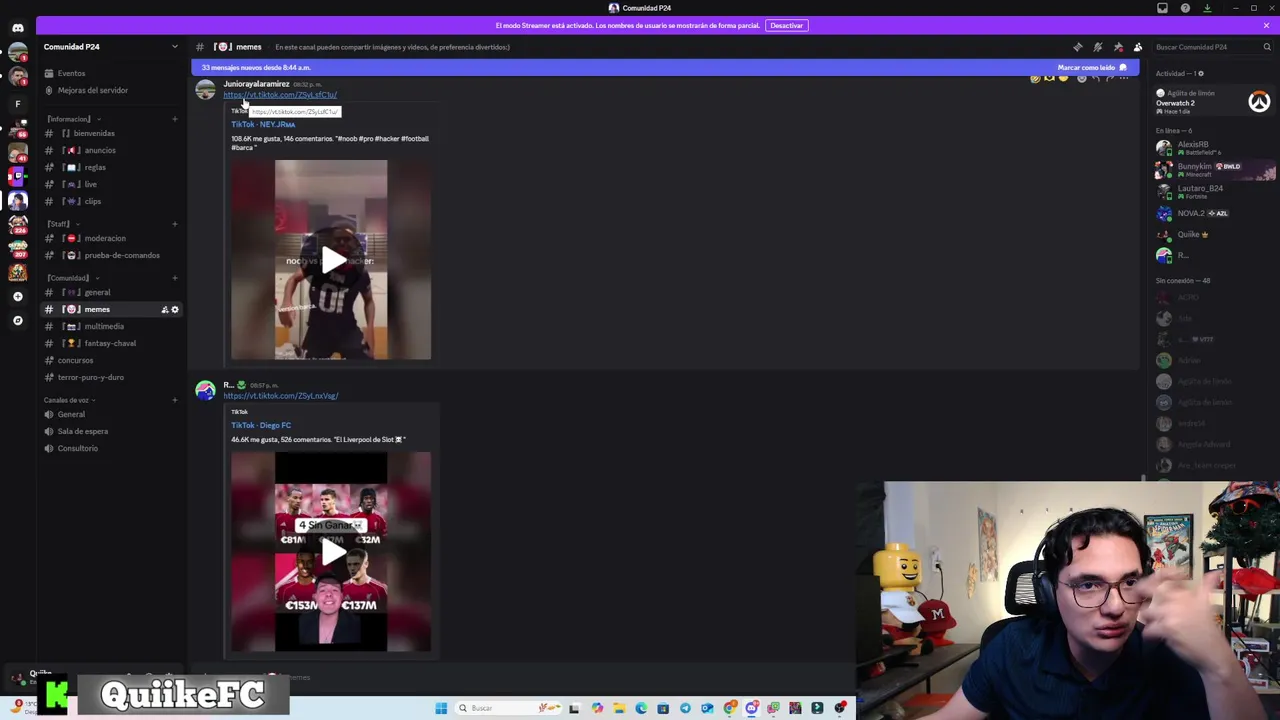Viewport: 1280px width, 720px height.
Task: Open the help question mark icon
Action: coord(1185,8)
